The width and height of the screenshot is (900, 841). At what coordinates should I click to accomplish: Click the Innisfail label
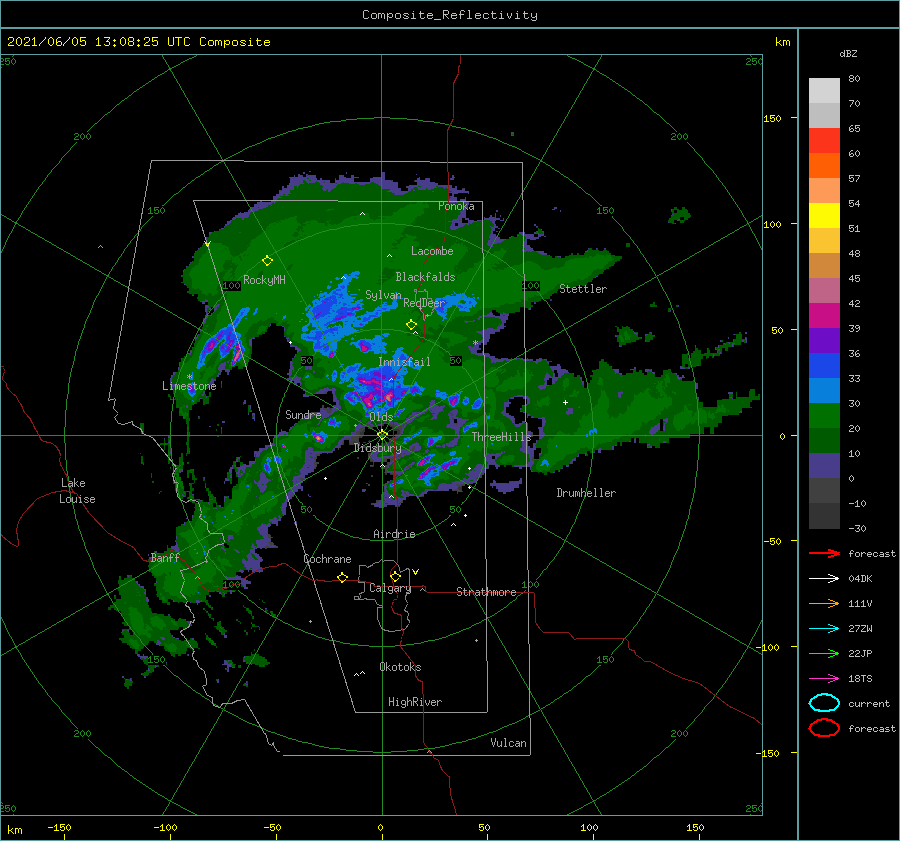404,362
